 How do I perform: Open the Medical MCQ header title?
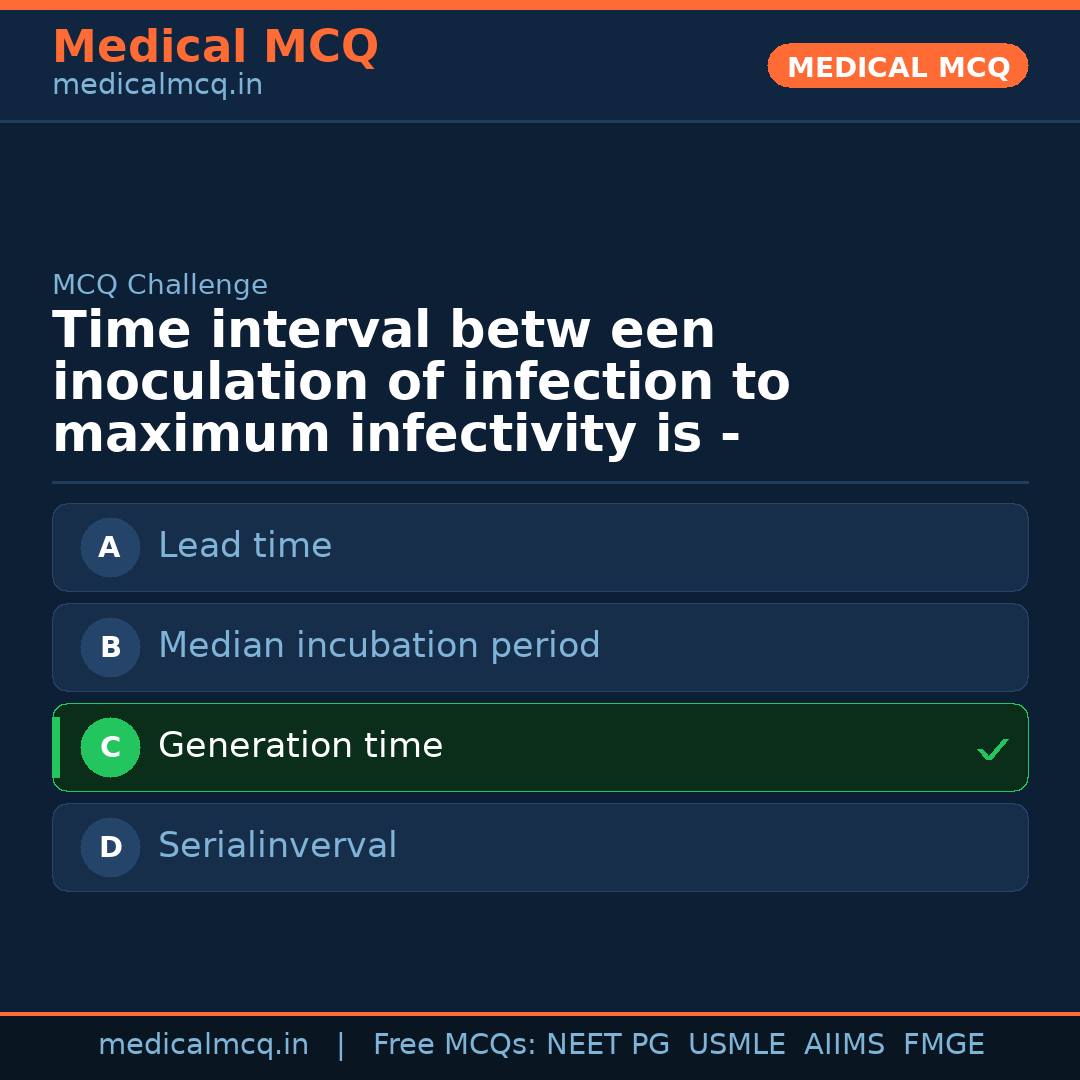215,47
